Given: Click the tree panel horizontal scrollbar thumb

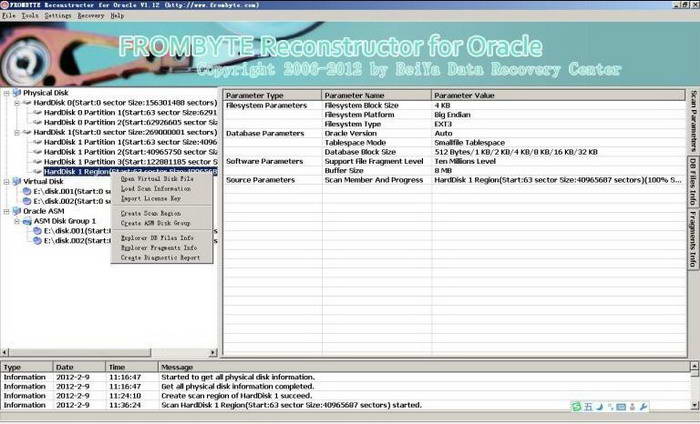Looking at the screenshot, I should coord(80,353).
